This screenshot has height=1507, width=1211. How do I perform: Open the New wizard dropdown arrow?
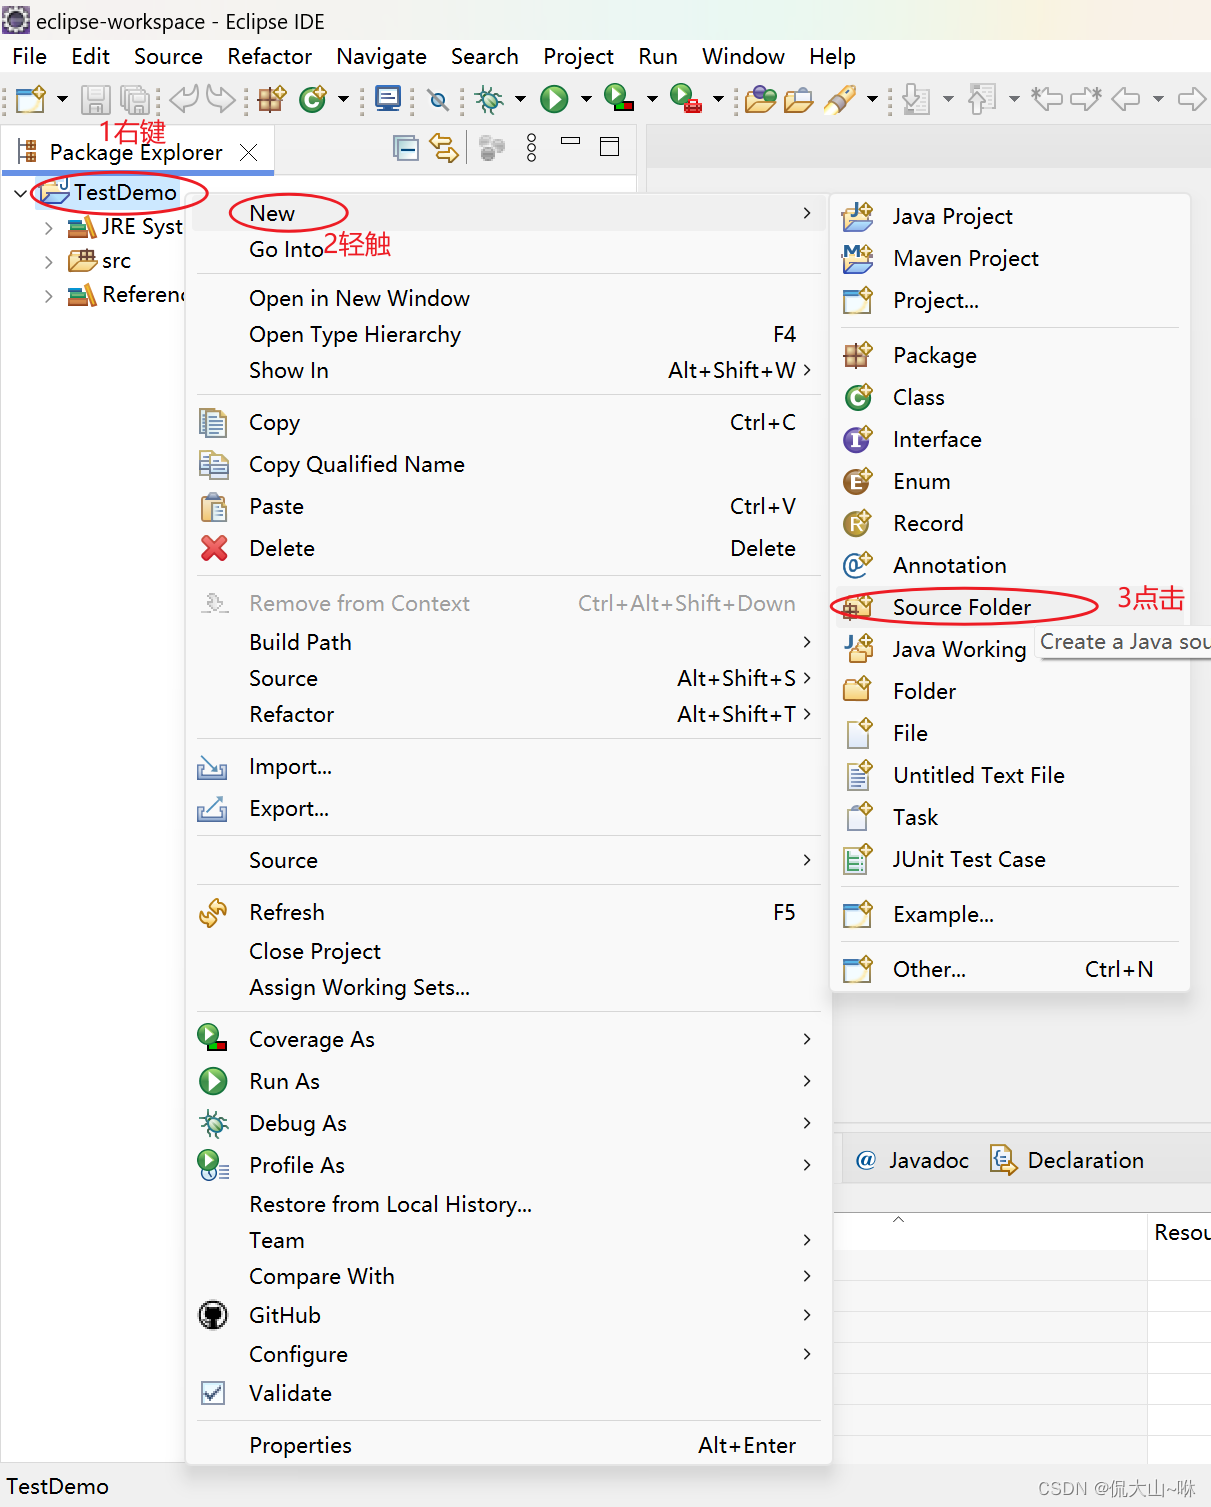click(x=62, y=99)
